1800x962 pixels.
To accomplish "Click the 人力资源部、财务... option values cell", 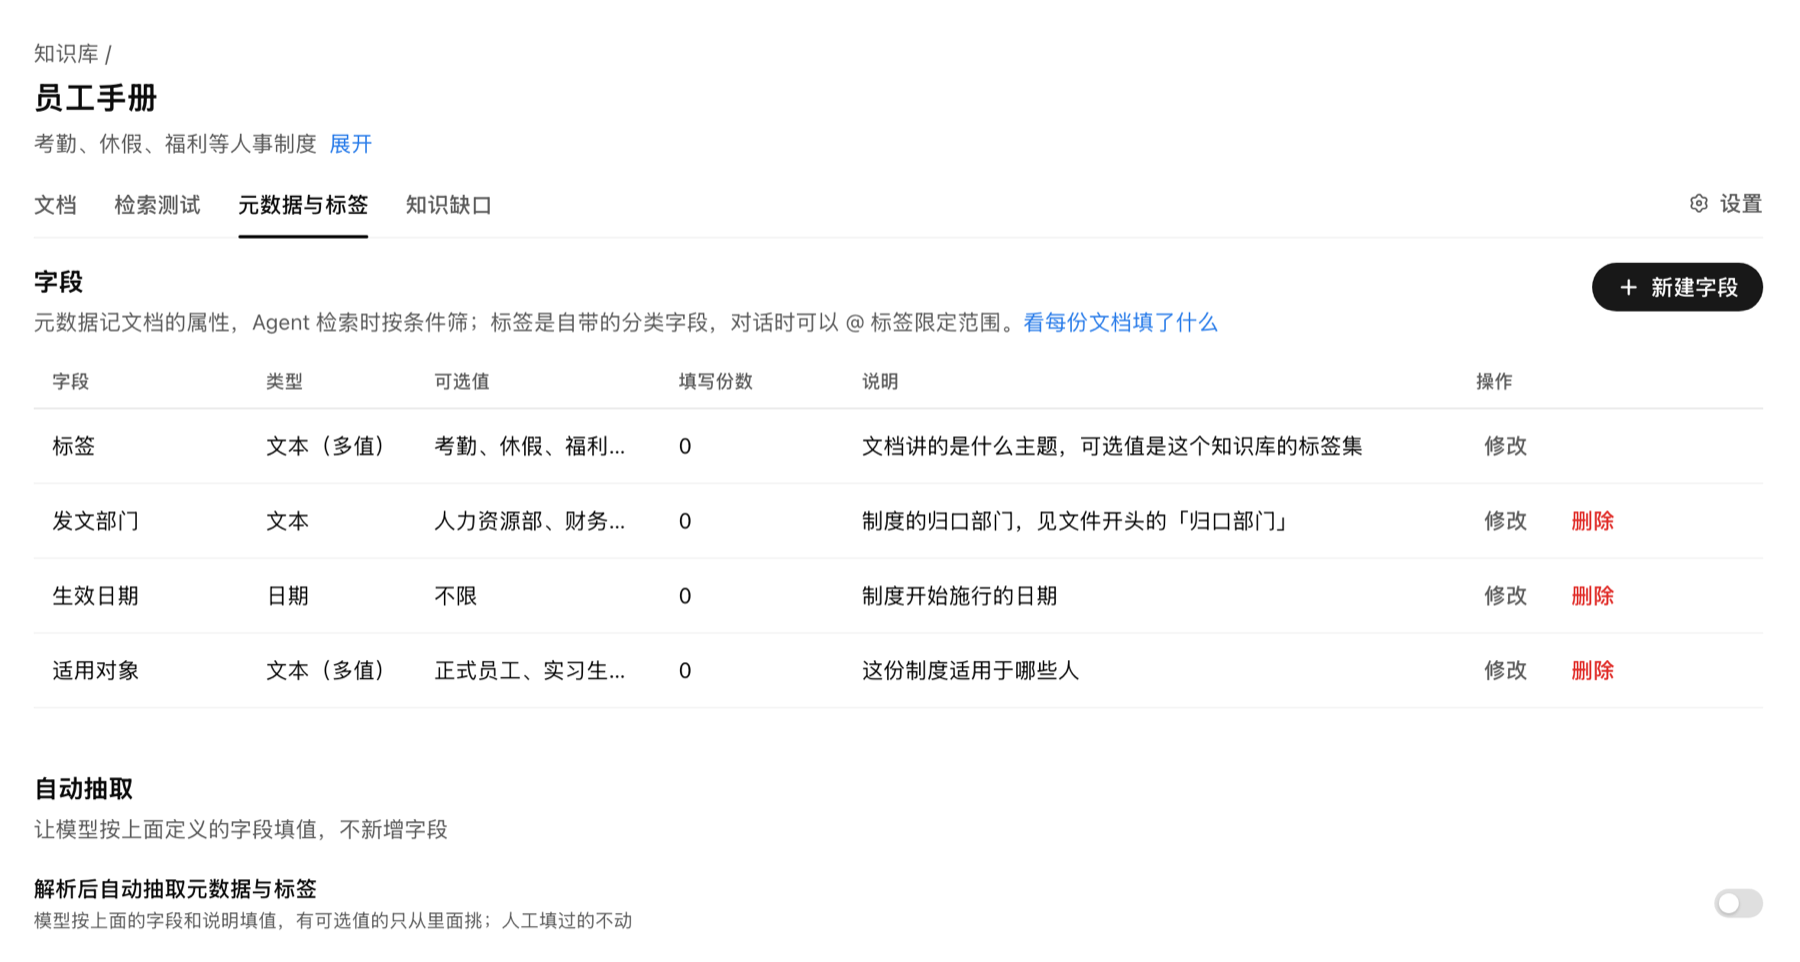I will (x=530, y=521).
